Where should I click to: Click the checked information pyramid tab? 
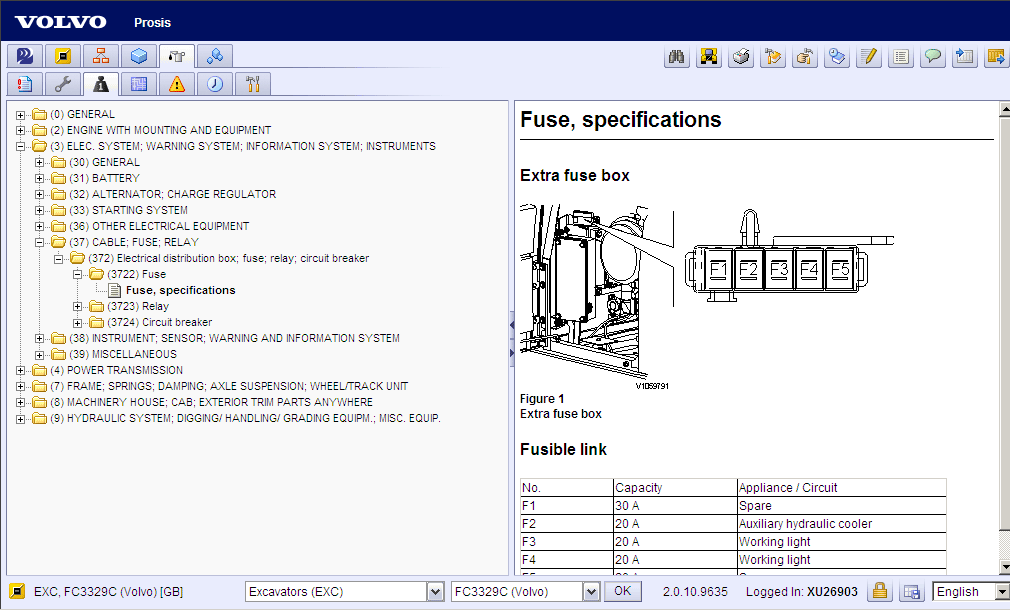[x=100, y=84]
